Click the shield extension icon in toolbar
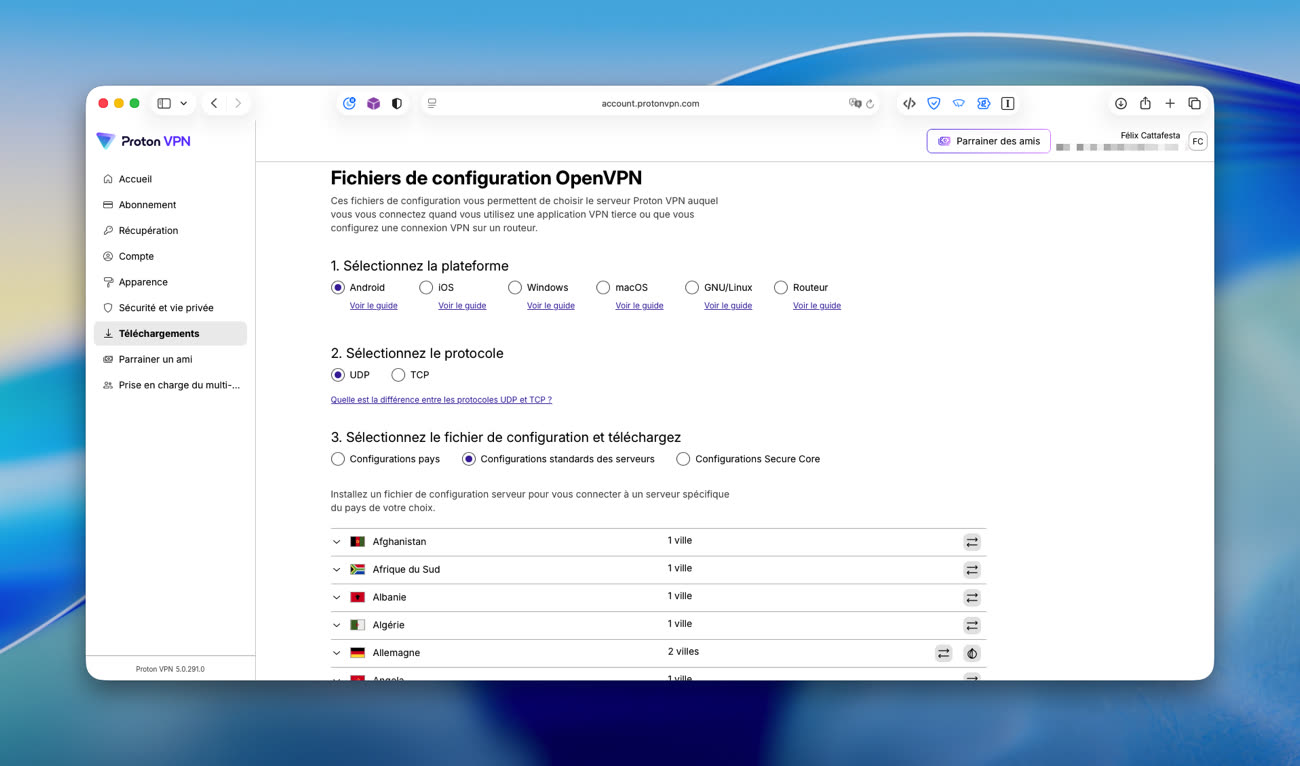The height and width of the screenshot is (766, 1300). pos(933,103)
